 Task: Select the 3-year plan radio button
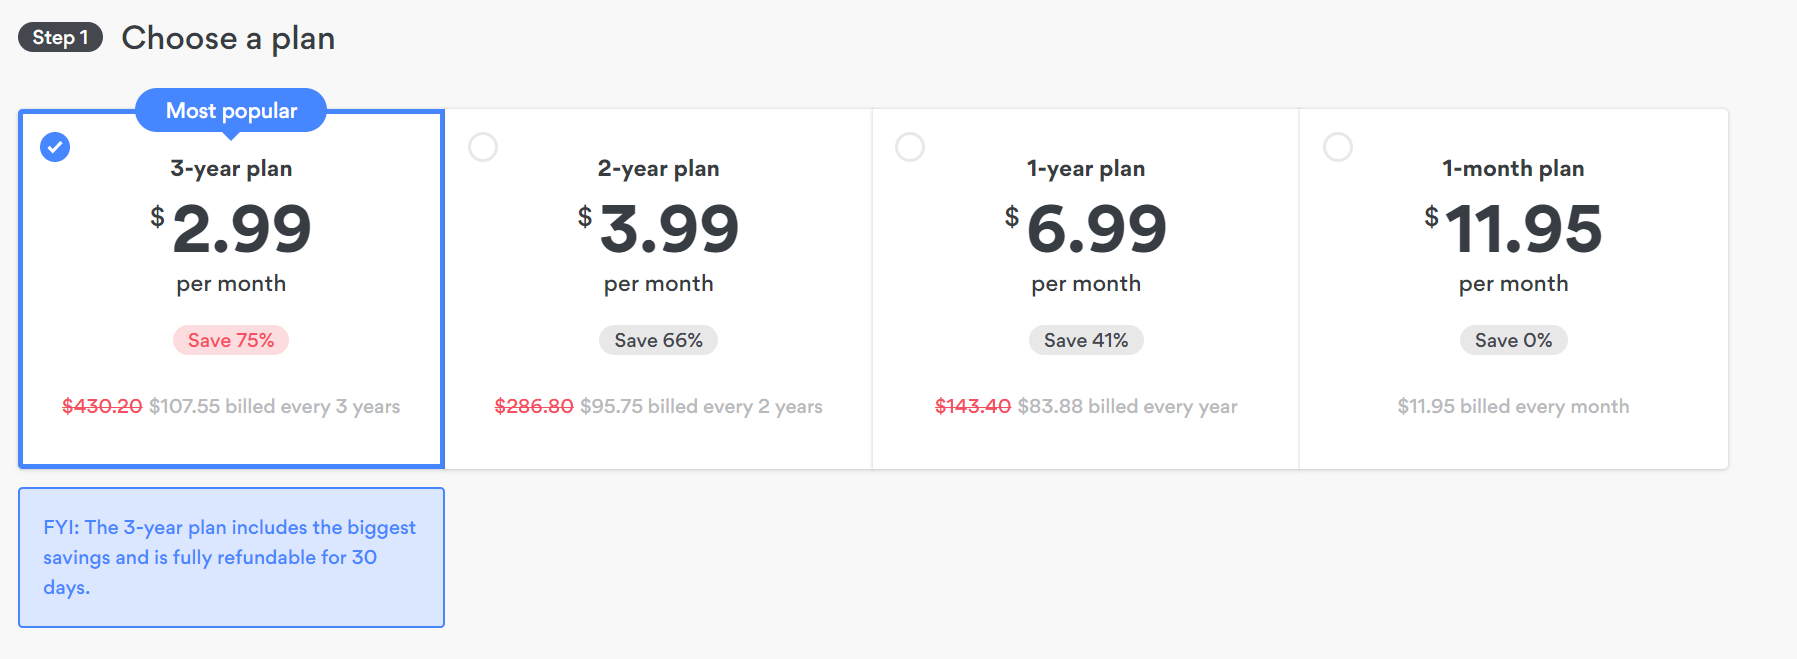click(55, 147)
